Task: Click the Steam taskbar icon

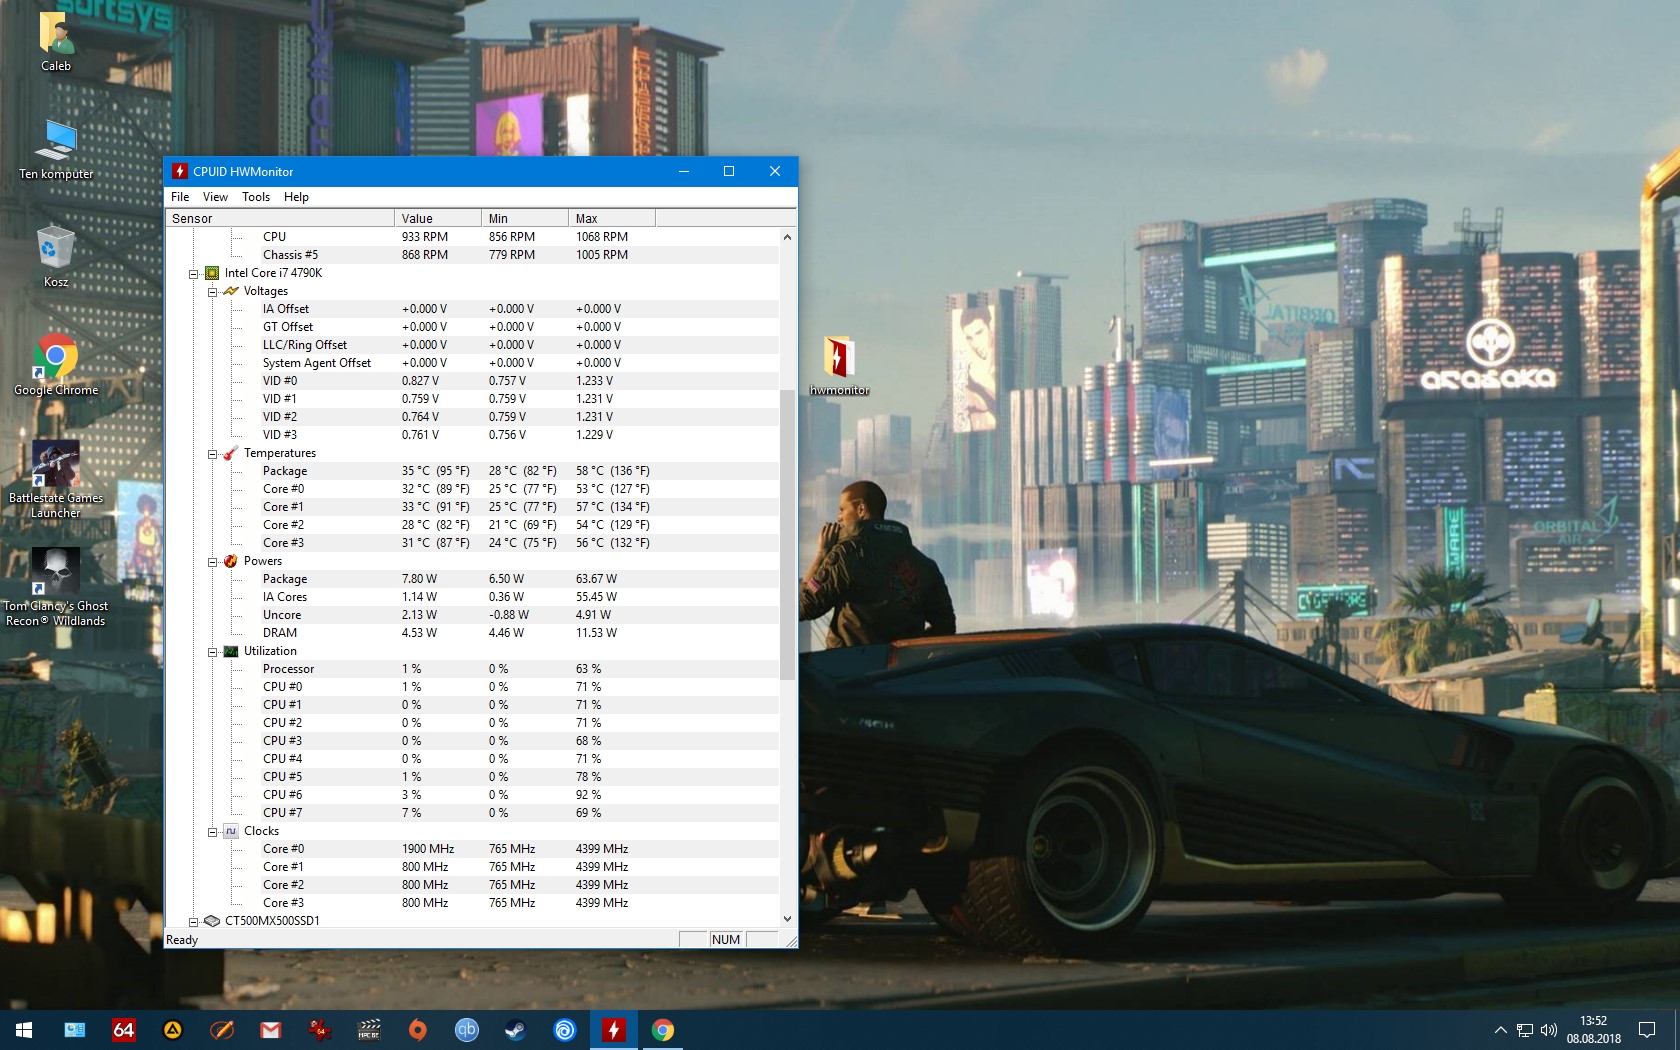Action: click(515, 1030)
